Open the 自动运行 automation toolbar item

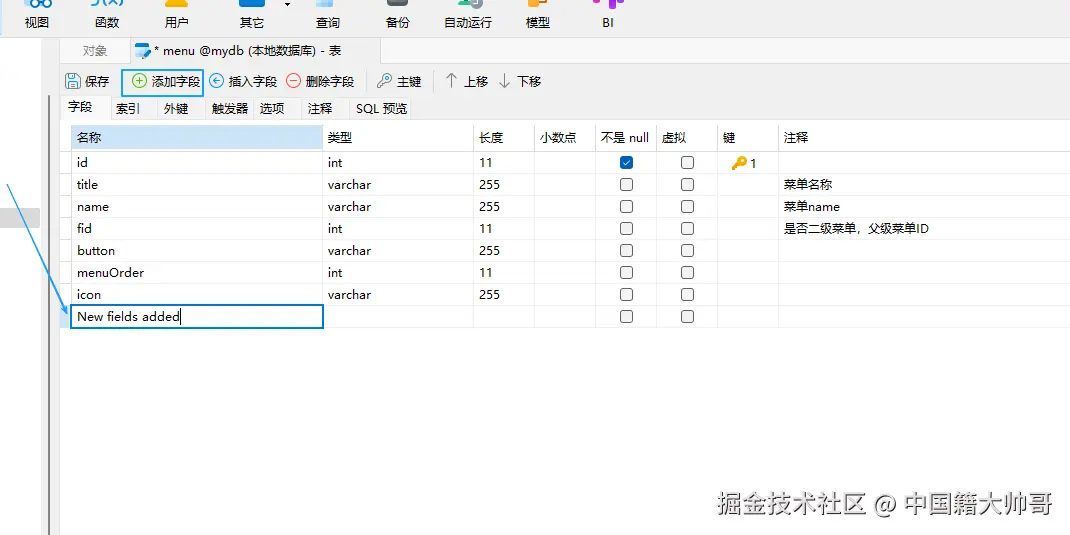468,15
